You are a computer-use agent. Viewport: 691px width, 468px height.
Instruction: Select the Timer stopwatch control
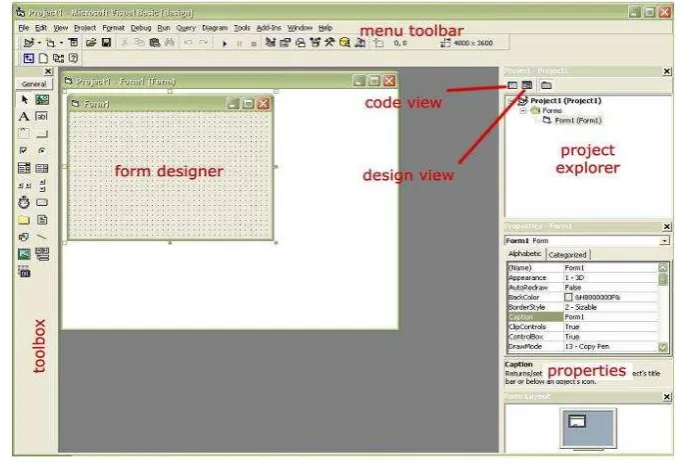point(24,203)
